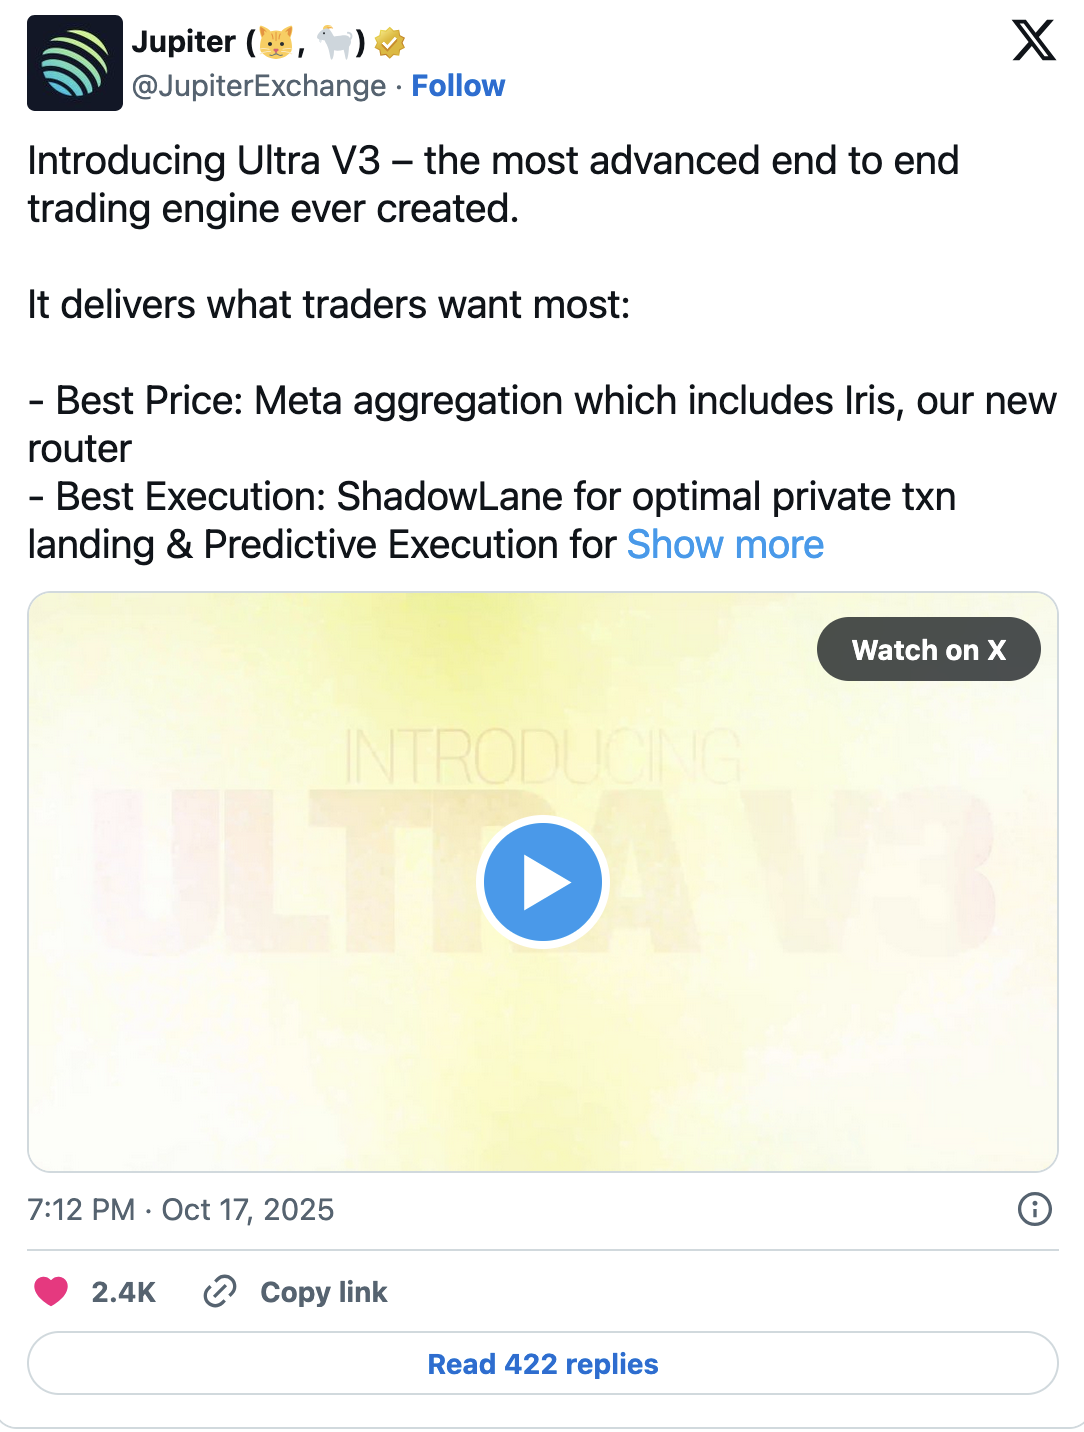Follow the Jupiter account

click(x=458, y=87)
